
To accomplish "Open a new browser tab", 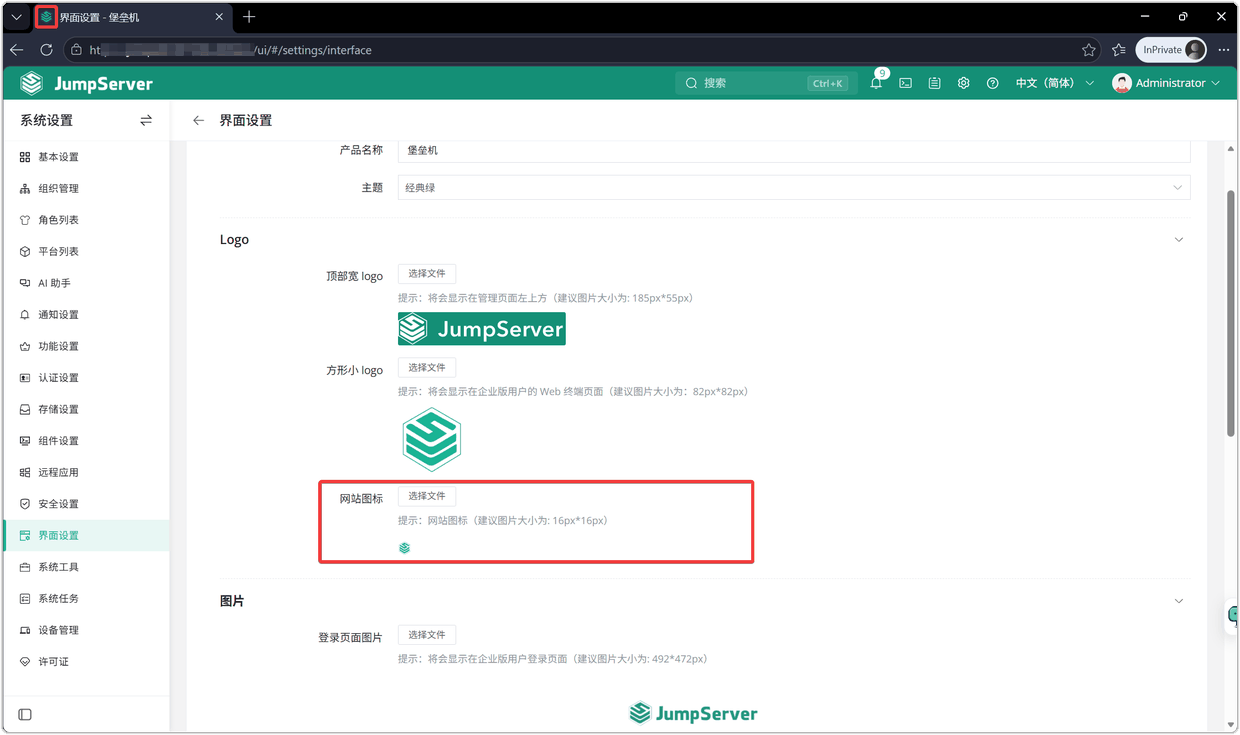I will point(249,17).
